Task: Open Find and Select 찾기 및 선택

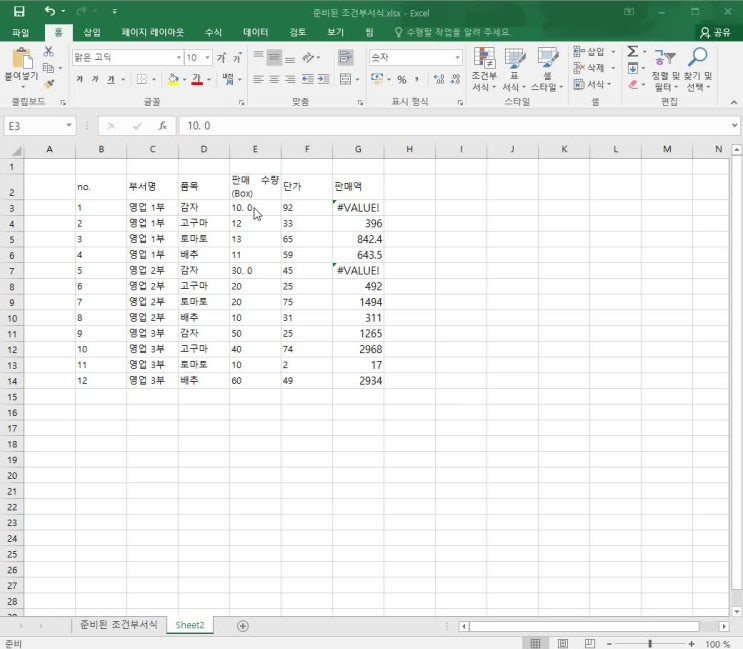Action: (698, 69)
